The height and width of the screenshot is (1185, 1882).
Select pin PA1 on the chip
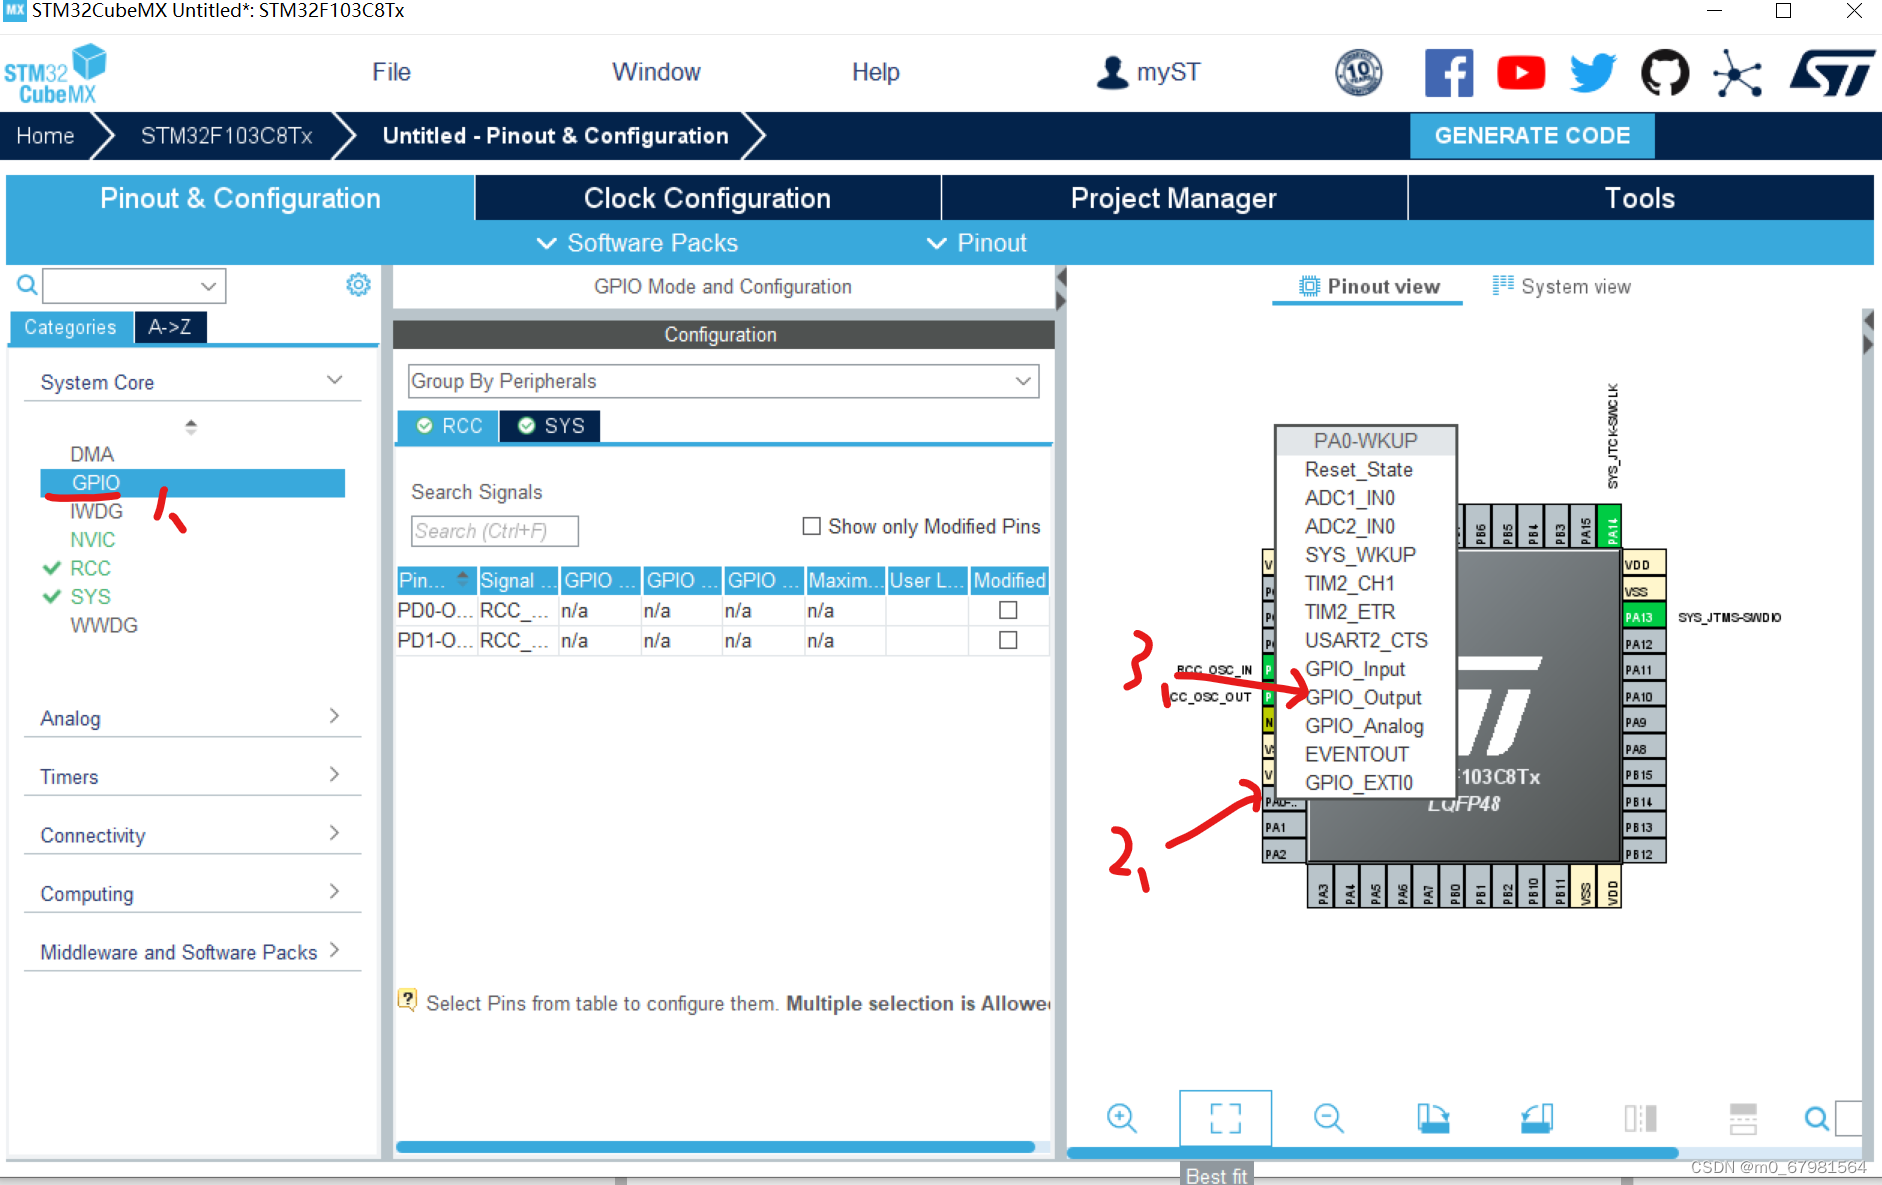(x=1284, y=827)
